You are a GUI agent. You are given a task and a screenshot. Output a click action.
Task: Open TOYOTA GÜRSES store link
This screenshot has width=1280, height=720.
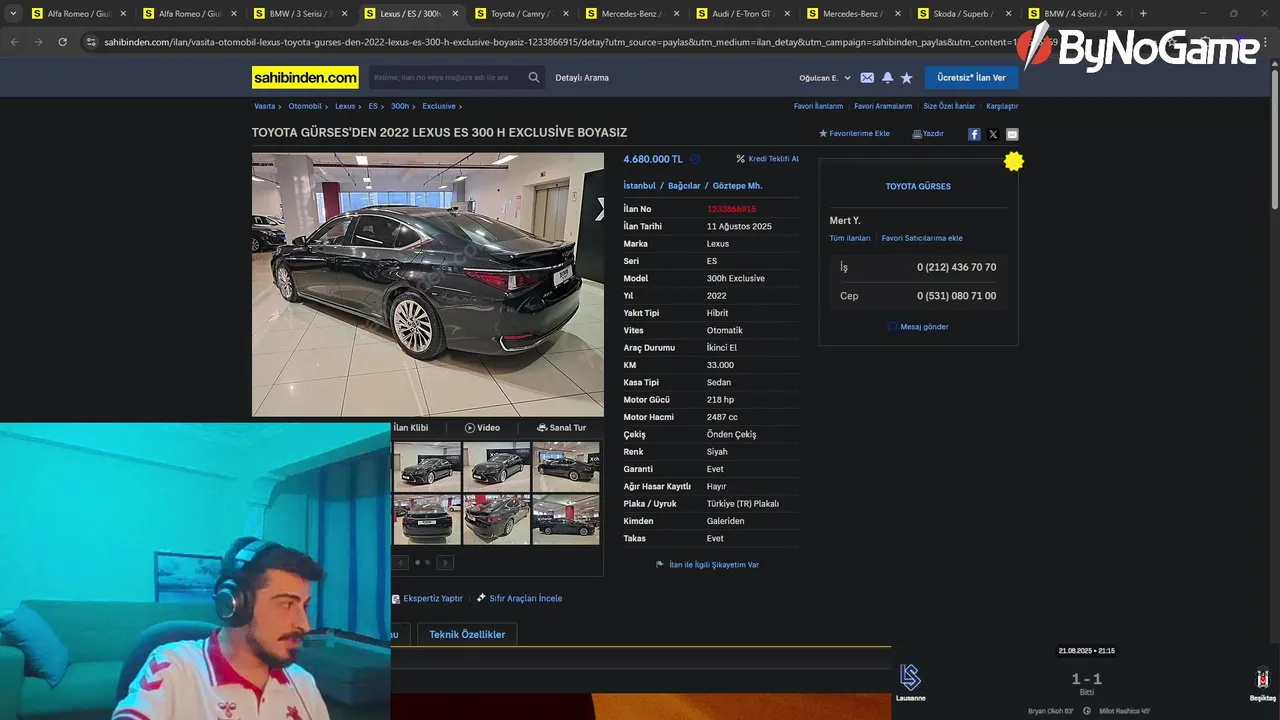click(918, 186)
